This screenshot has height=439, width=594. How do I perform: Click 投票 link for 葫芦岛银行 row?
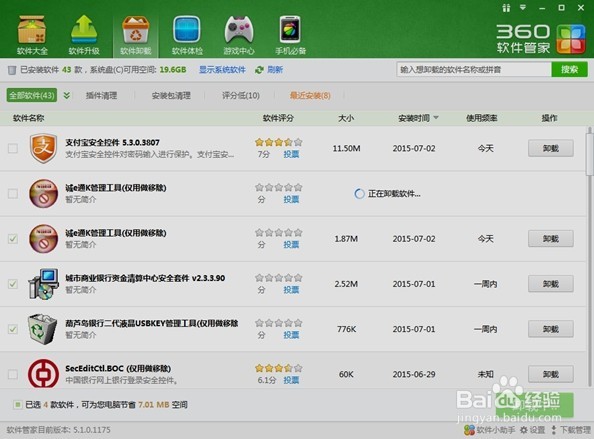pos(291,335)
